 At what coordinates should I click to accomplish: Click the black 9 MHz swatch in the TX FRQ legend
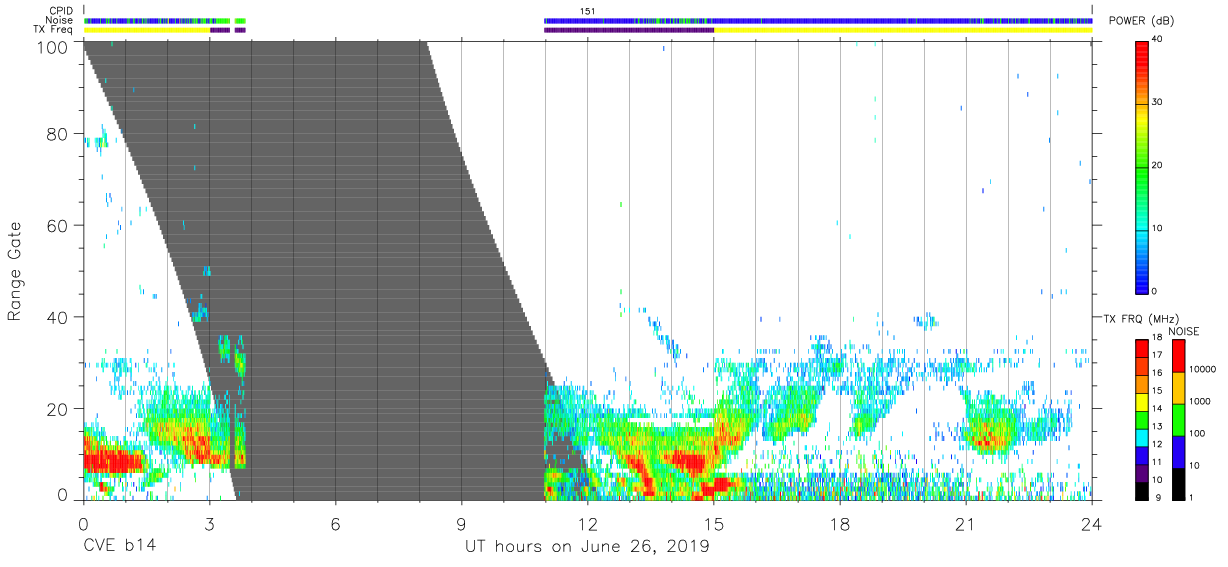[x=1142, y=491]
